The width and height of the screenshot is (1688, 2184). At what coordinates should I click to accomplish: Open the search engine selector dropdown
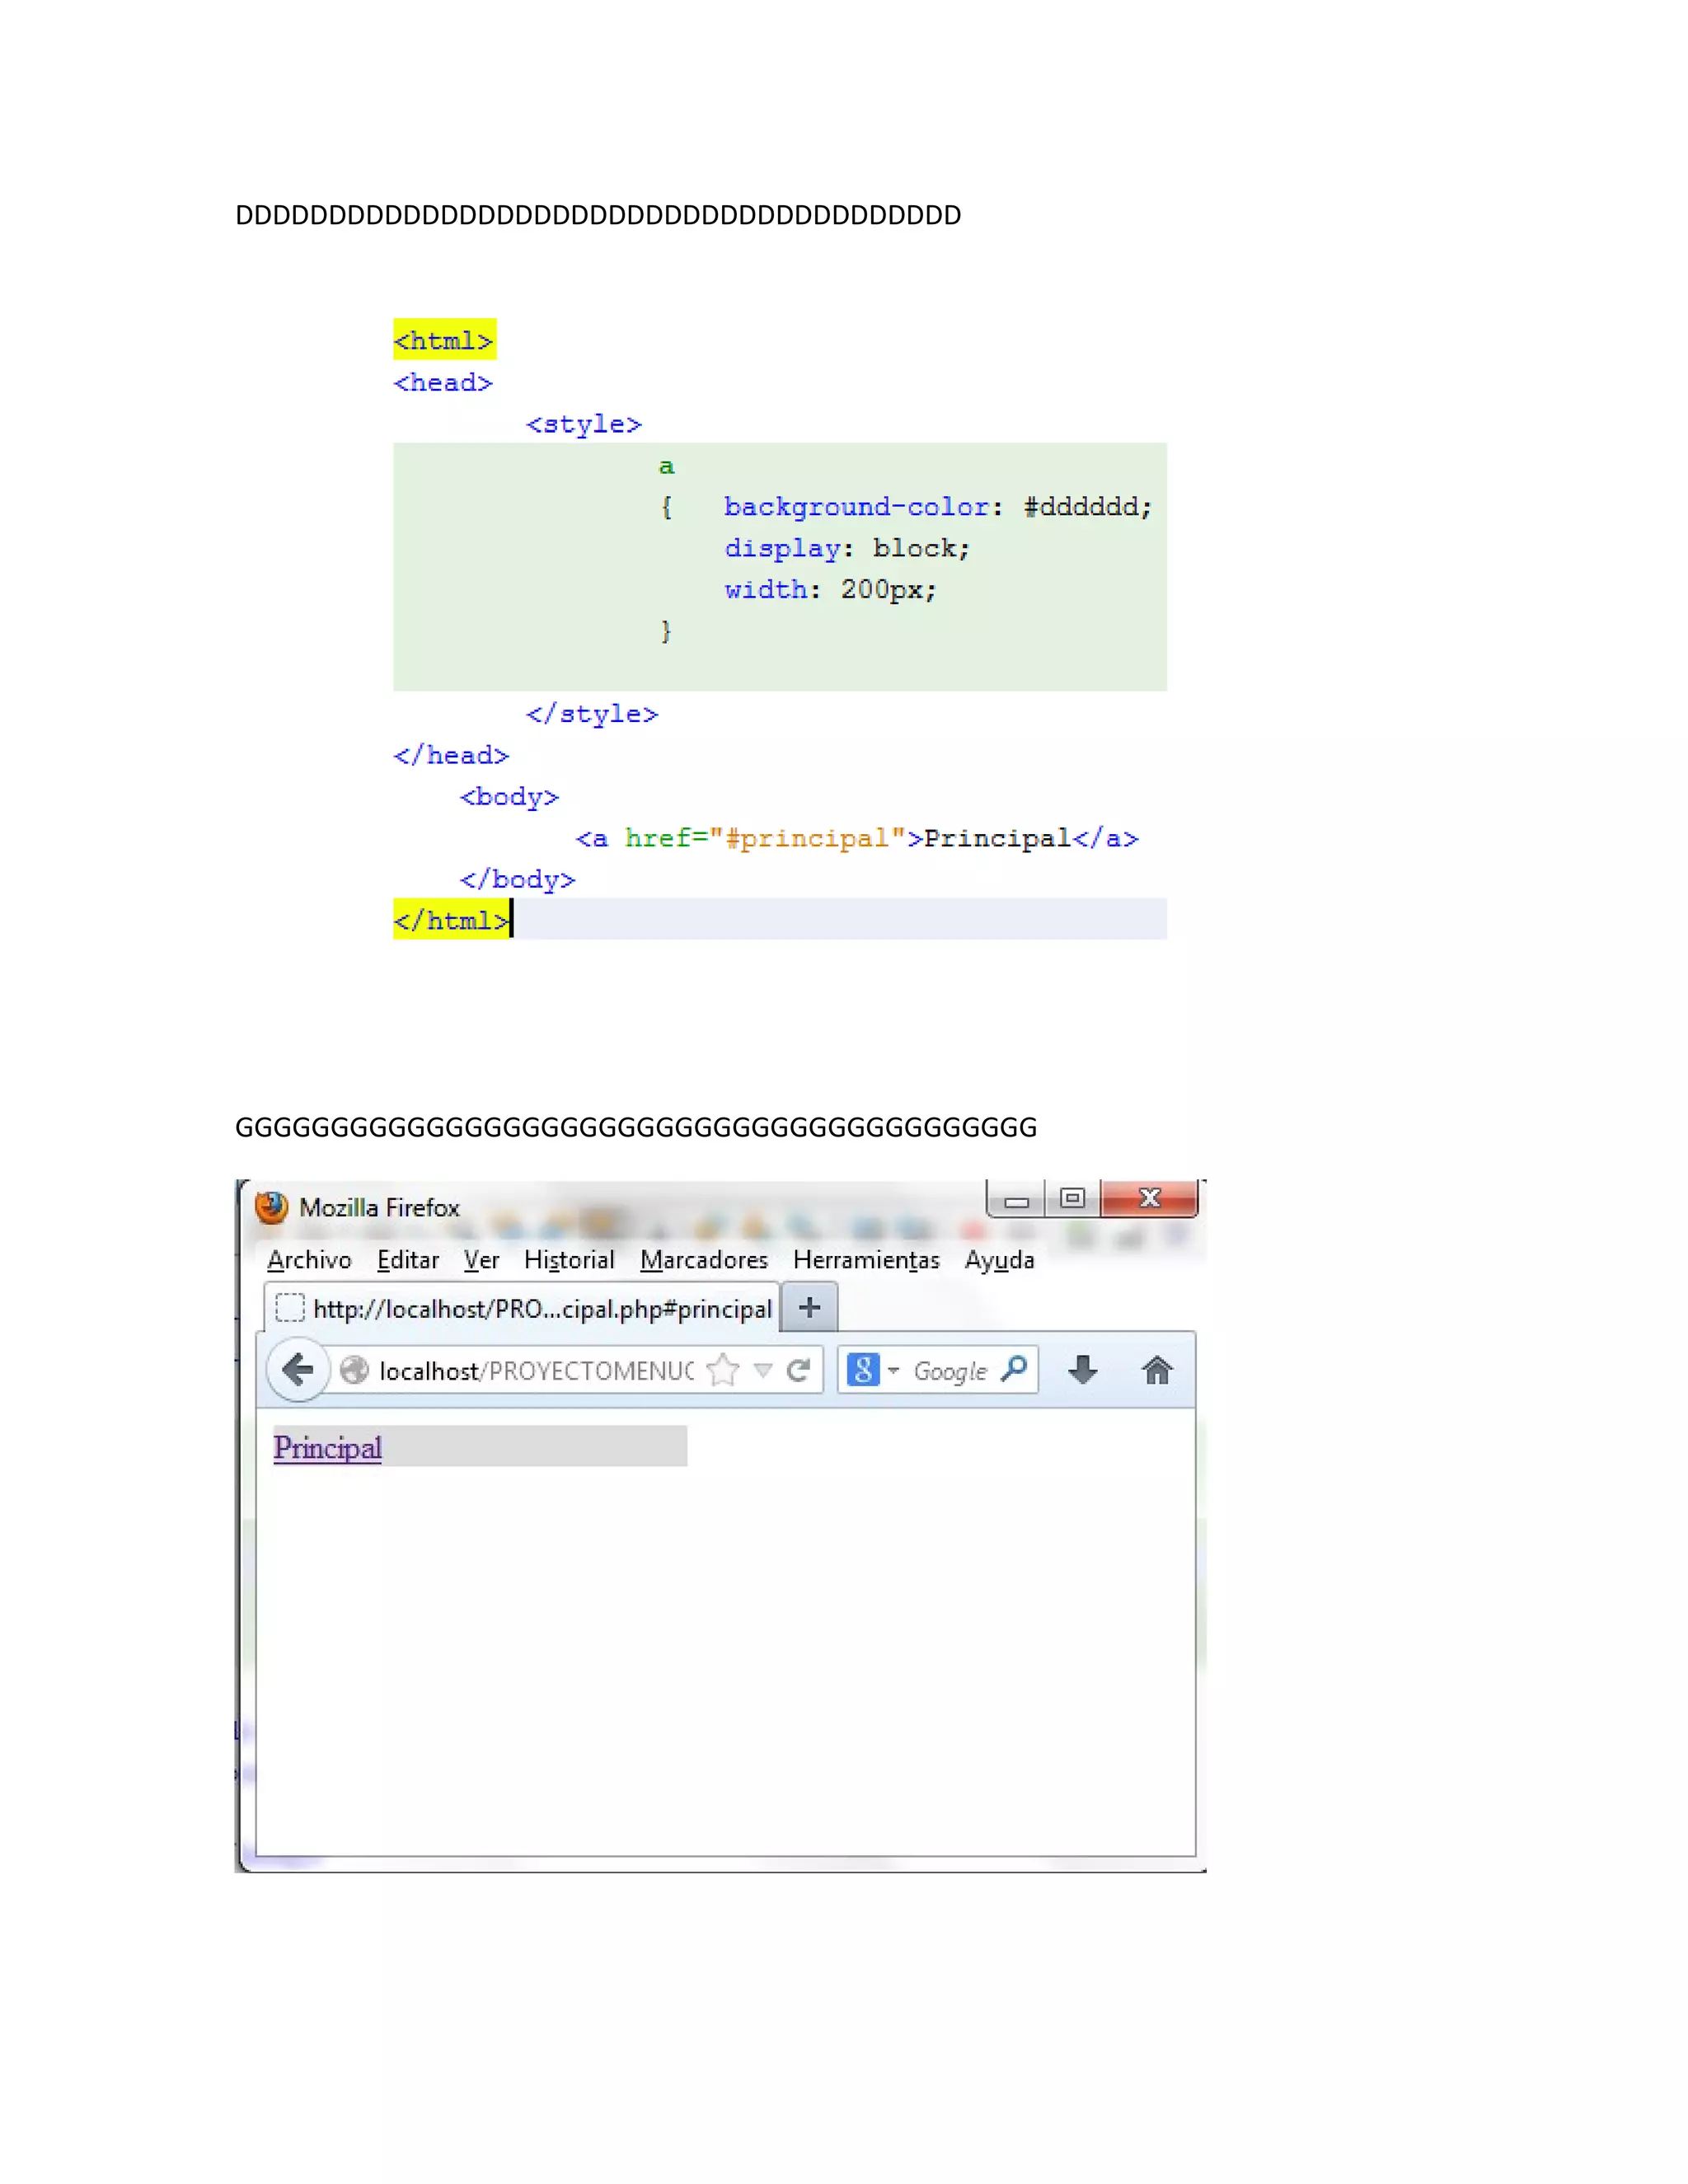[x=873, y=1369]
